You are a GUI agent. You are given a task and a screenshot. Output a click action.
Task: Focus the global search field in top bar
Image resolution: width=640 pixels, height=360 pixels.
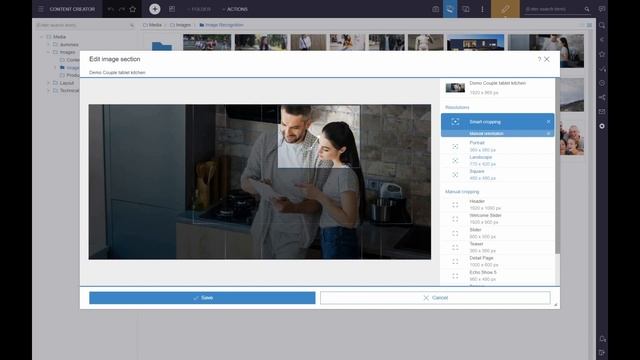click(553, 9)
